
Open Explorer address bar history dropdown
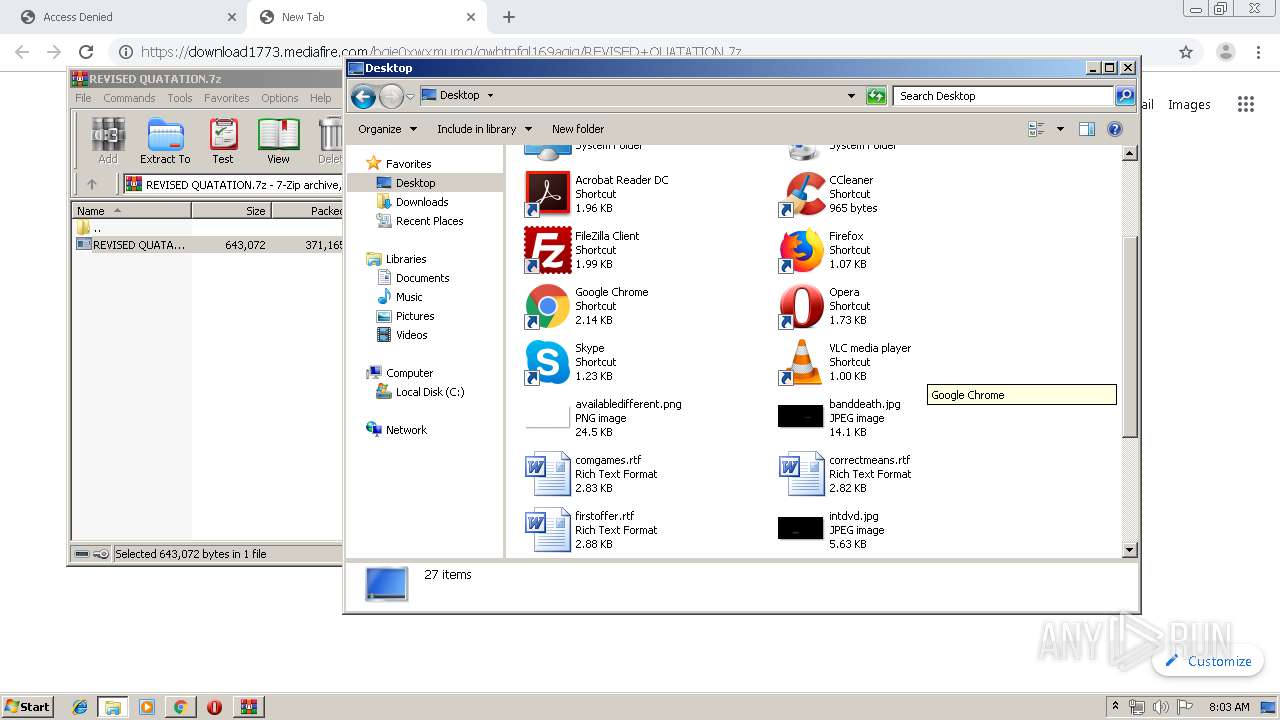(x=851, y=96)
